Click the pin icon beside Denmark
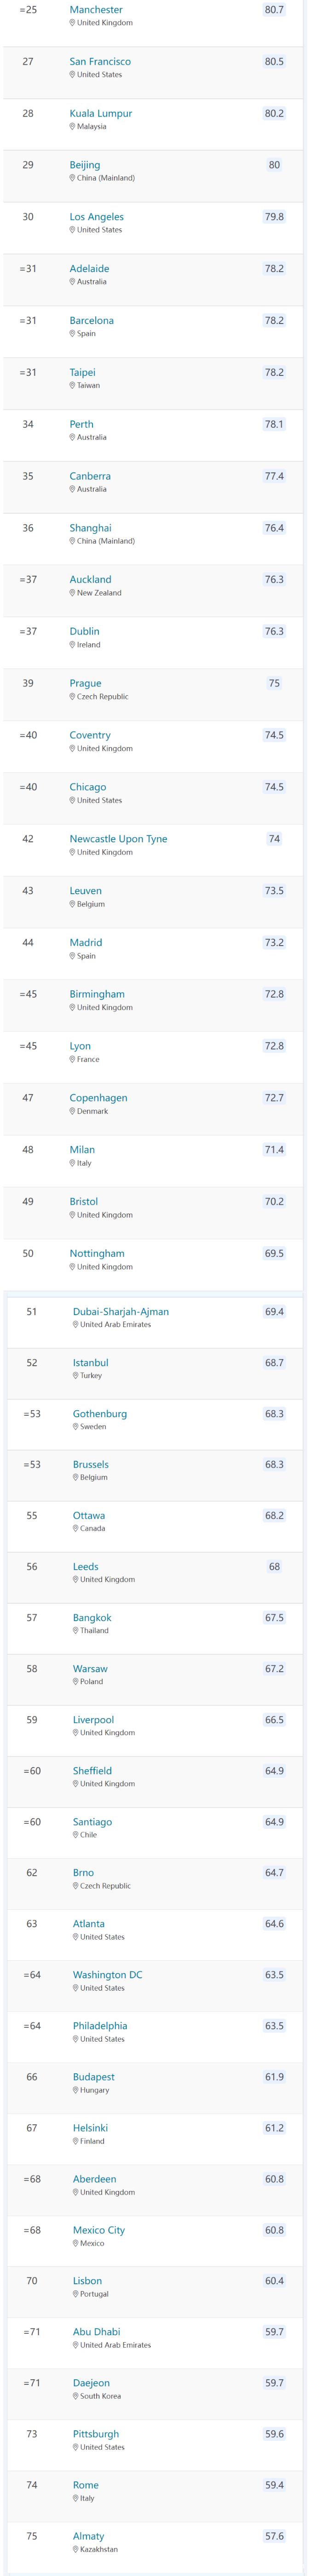Viewport: 311px width, 2576px height. click(73, 1111)
